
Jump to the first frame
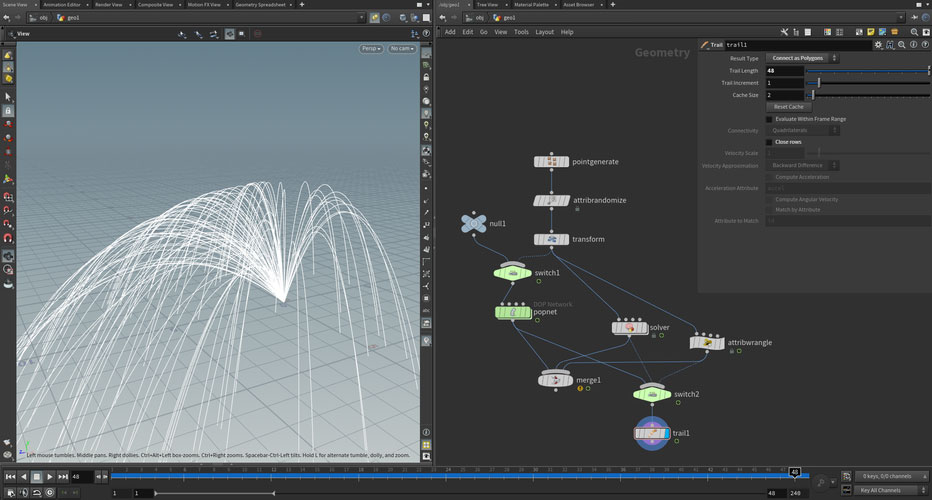click(10, 477)
